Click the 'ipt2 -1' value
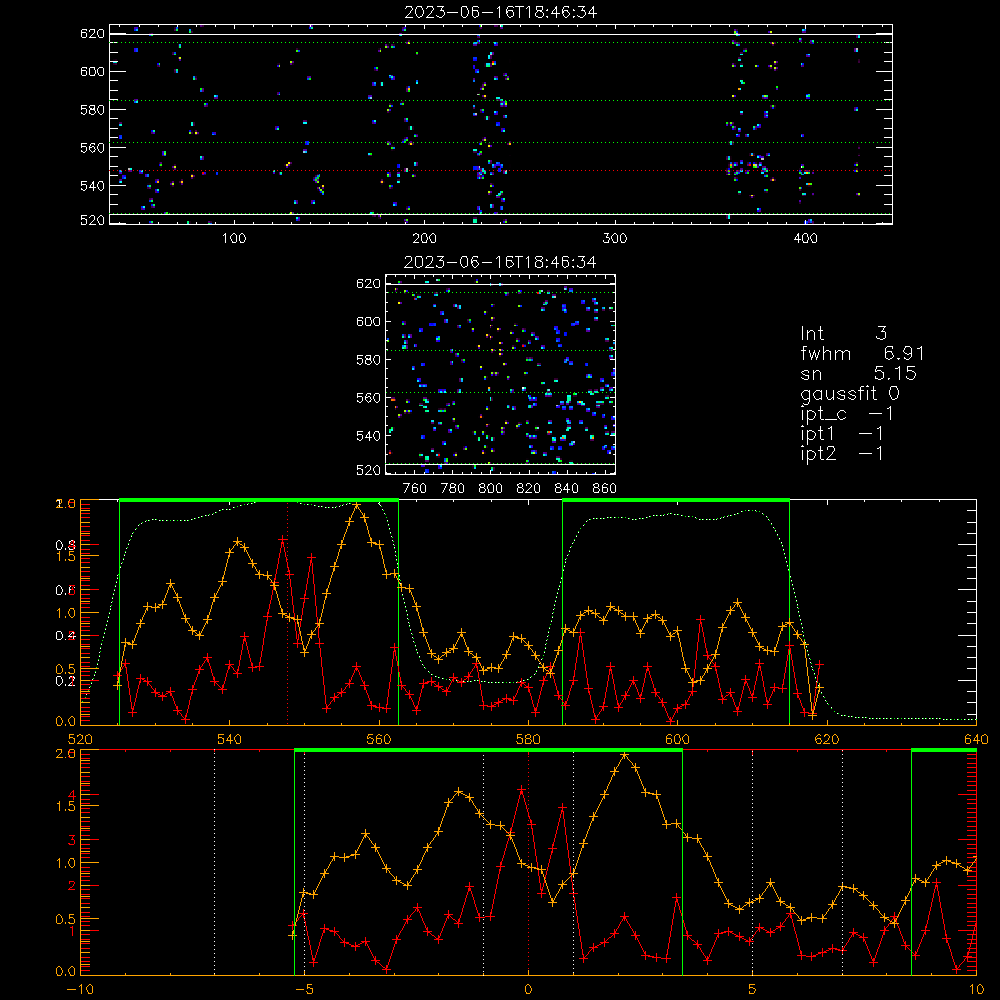This screenshot has height=1000, width=1000. tap(842, 453)
